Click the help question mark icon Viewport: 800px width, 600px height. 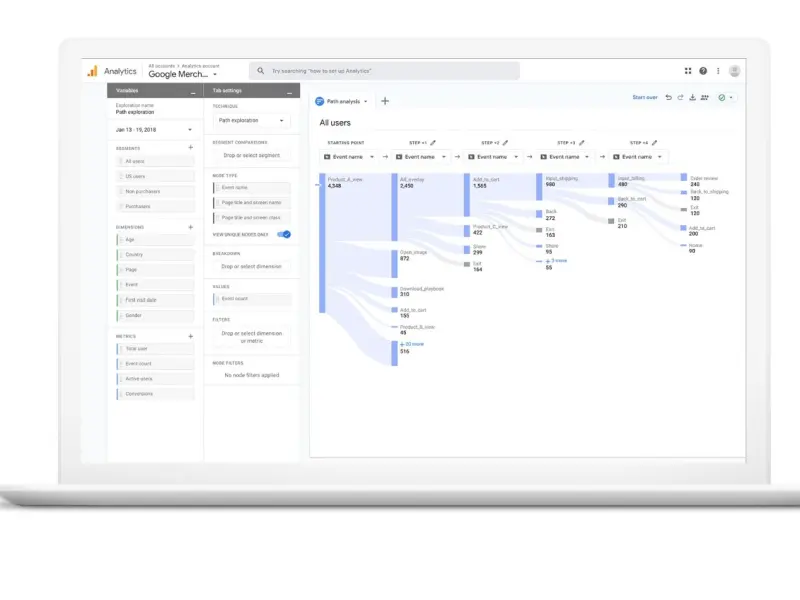(703, 71)
